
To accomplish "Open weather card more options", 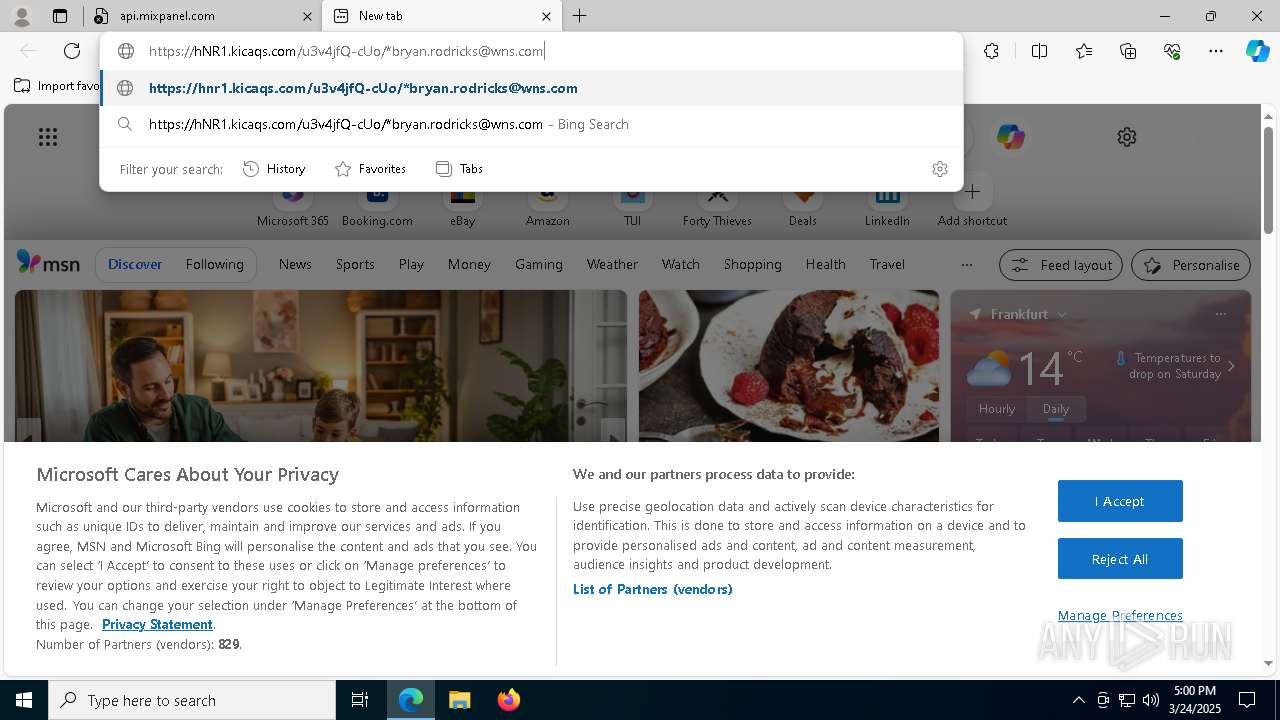I will click(x=1220, y=314).
